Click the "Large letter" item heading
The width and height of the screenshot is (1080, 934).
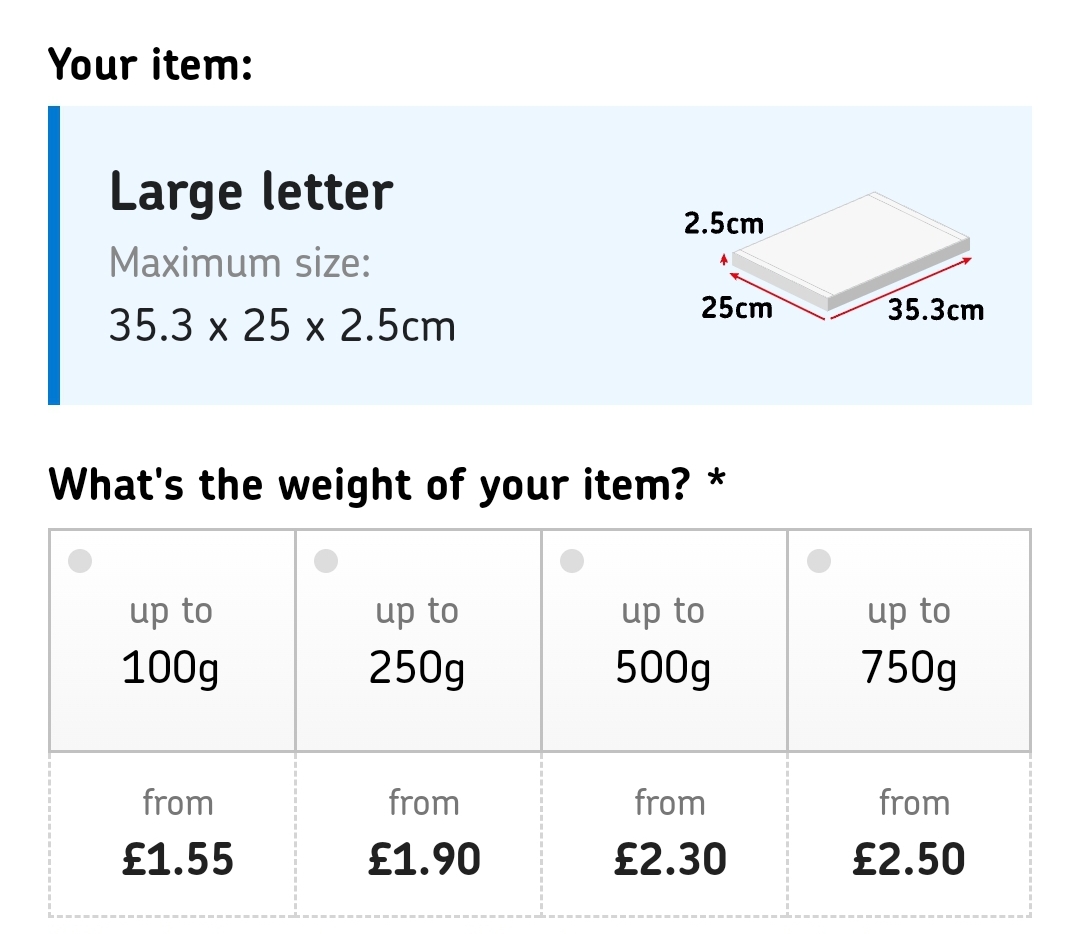[x=251, y=192]
